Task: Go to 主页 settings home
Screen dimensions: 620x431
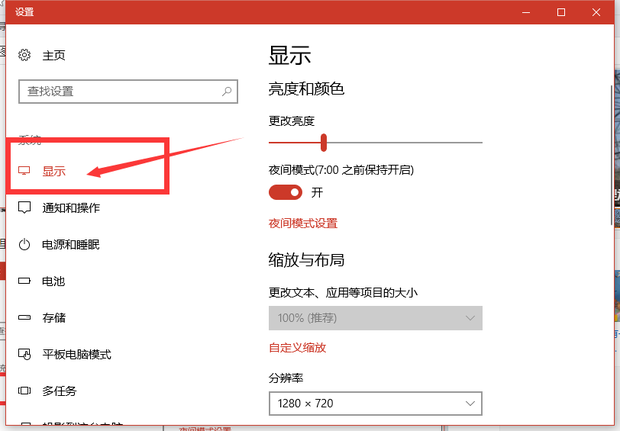Action: (x=53, y=55)
